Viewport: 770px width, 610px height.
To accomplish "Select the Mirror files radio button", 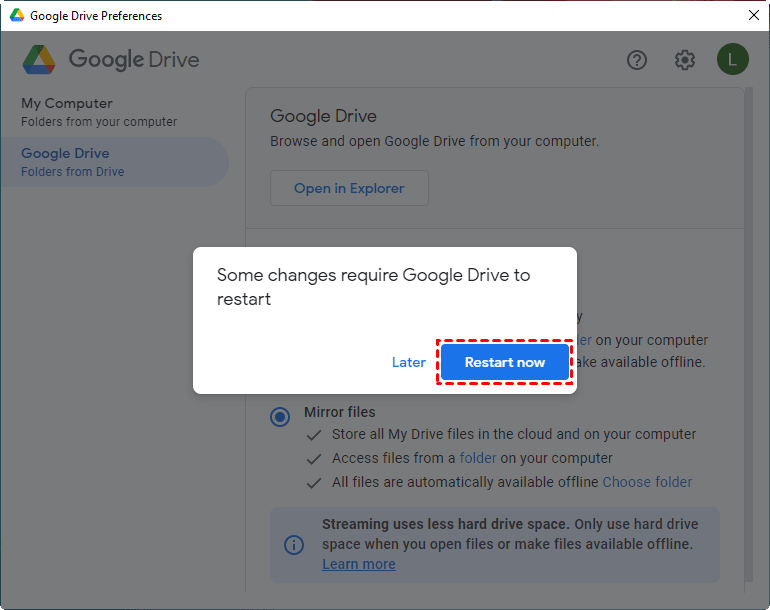I will pyautogui.click(x=280, y=417).
